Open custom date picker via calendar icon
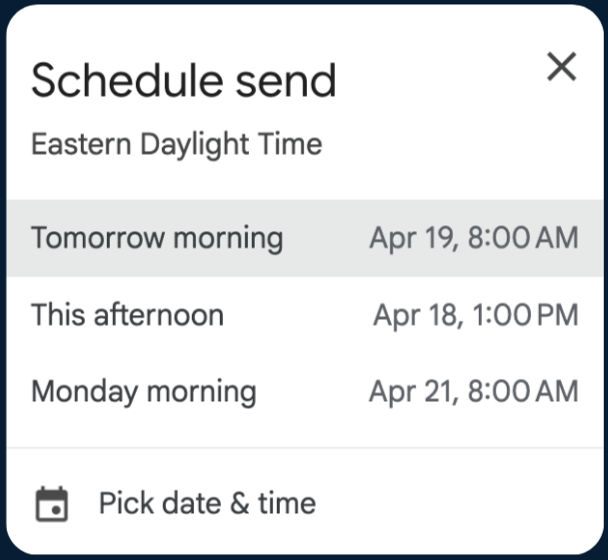This screenshot has width=608, height=560. (x=52, y=504)
